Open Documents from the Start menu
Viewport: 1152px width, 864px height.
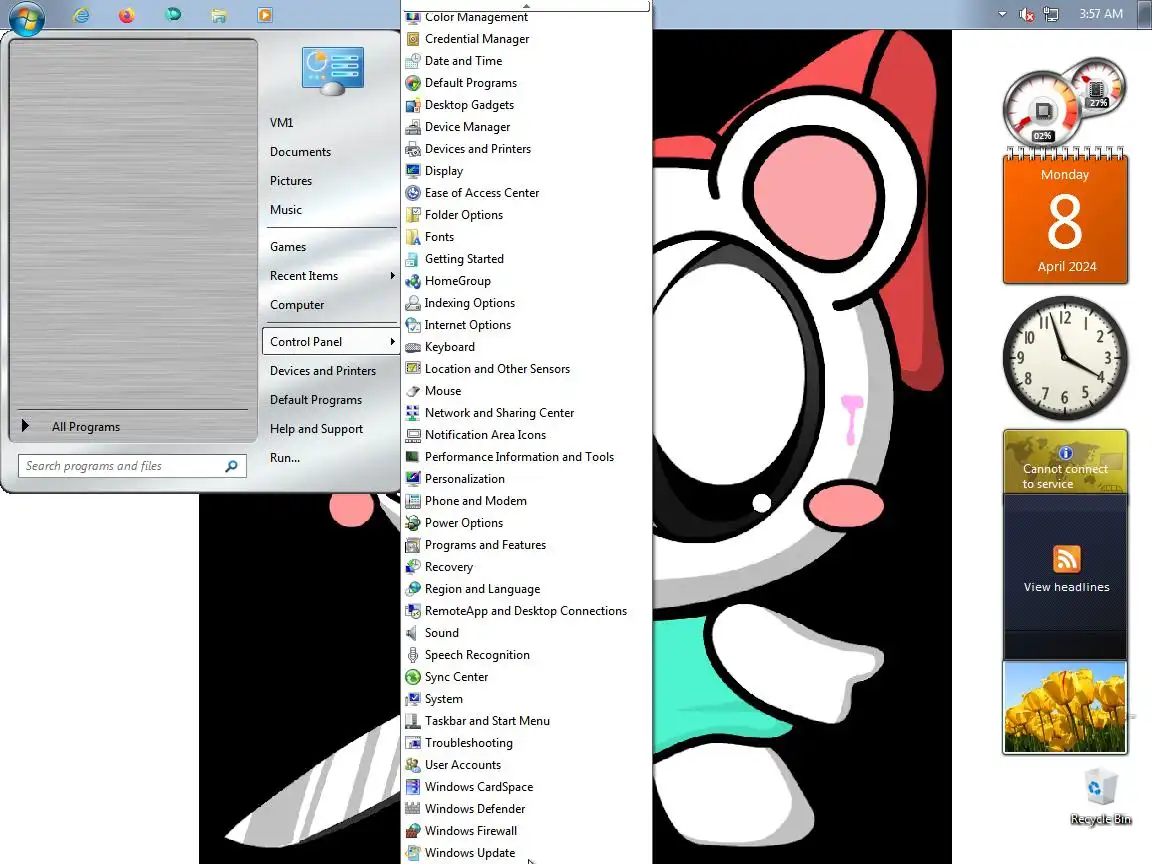point(300,151)
